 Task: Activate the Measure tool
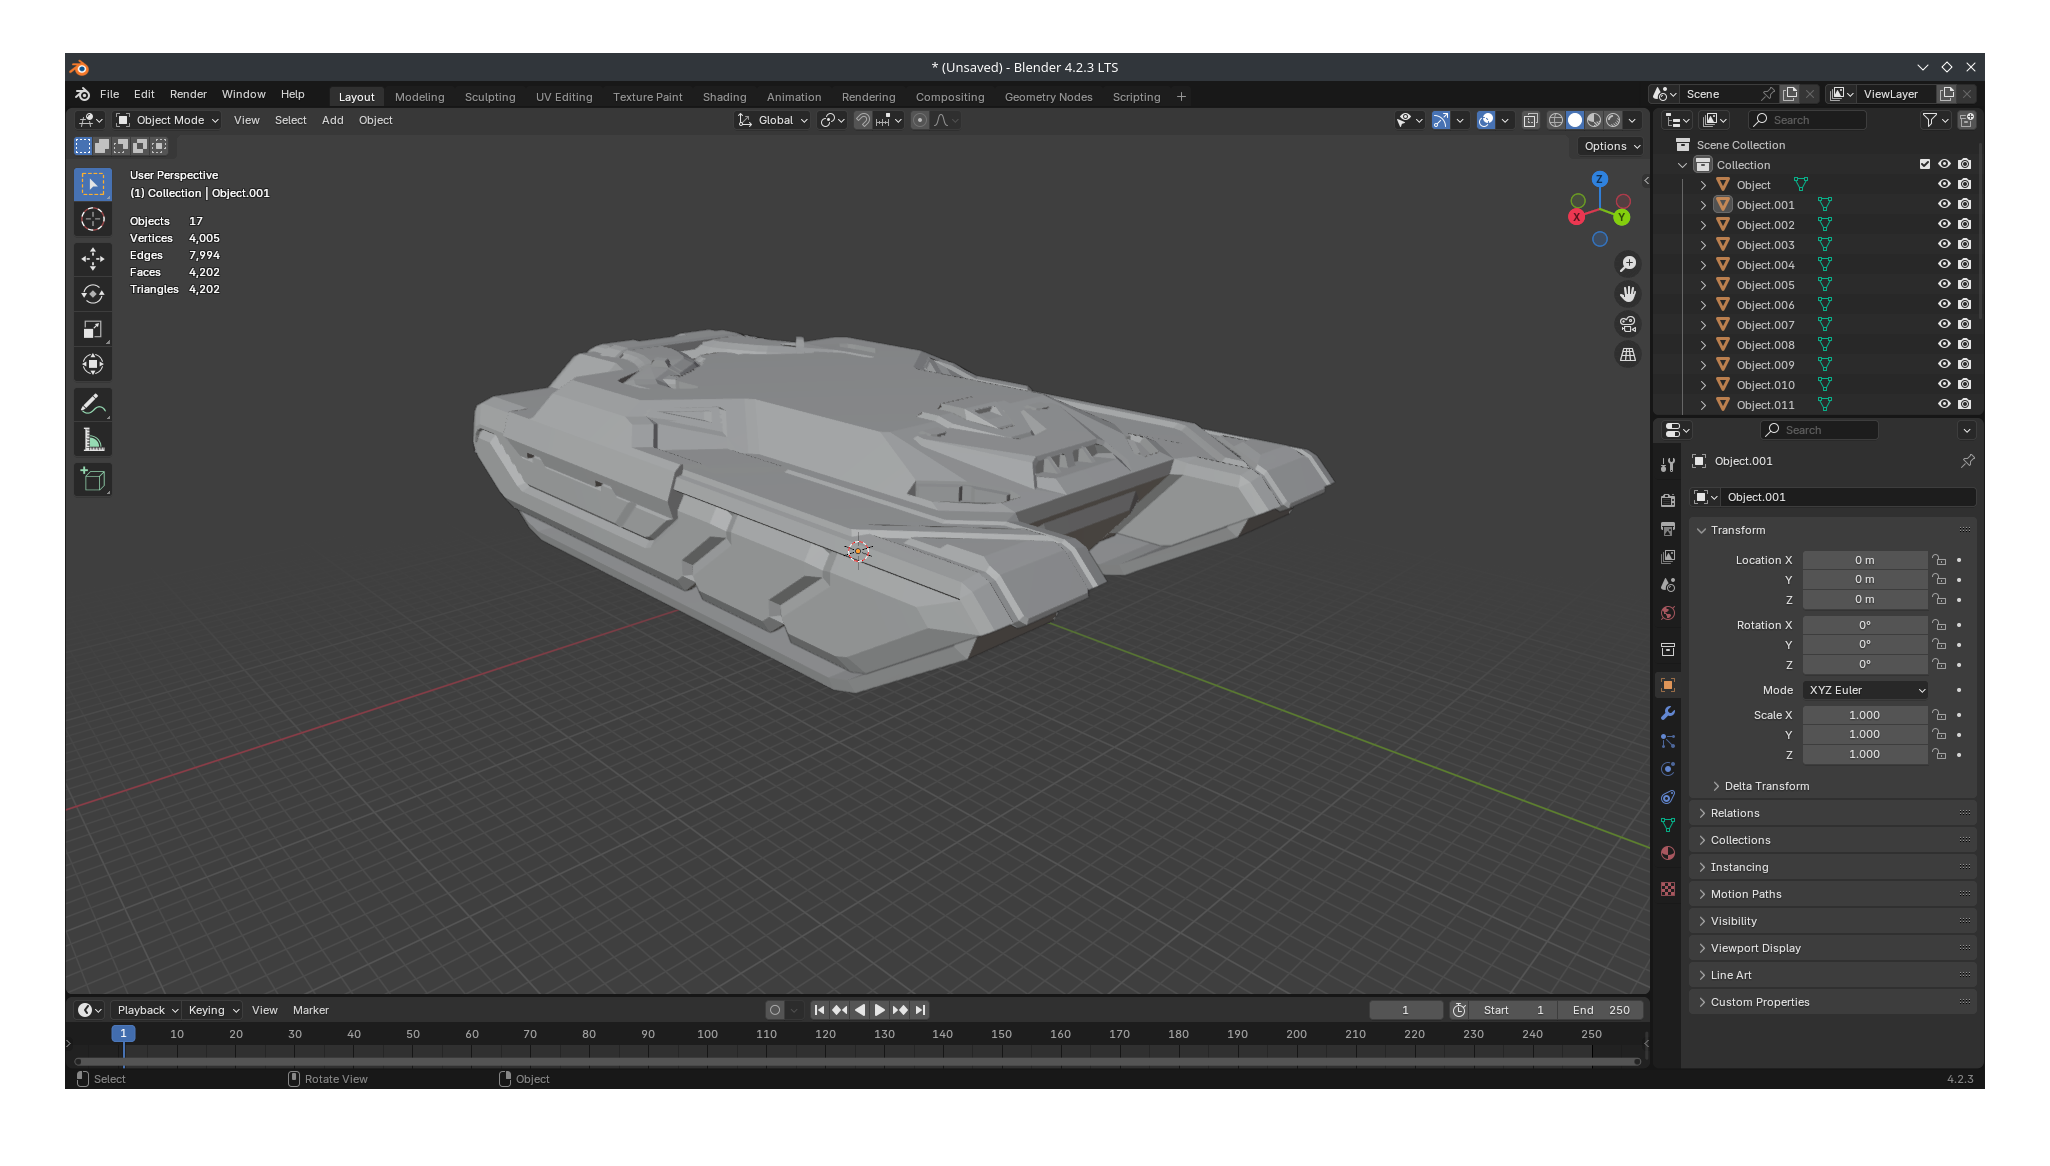(93, 440)
